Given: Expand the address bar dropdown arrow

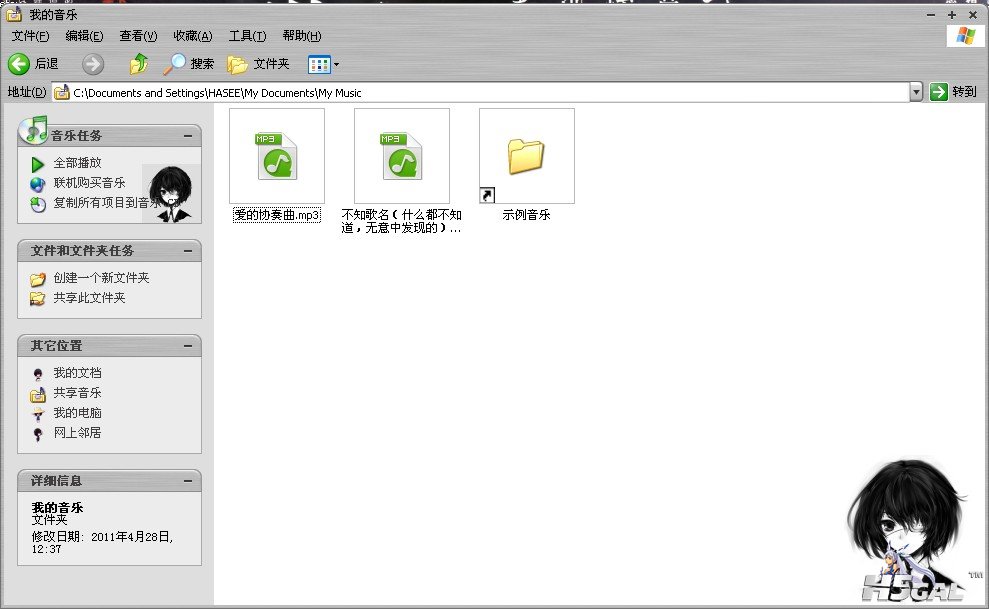Looking at the screenshot, I should [x=916, y=92].
